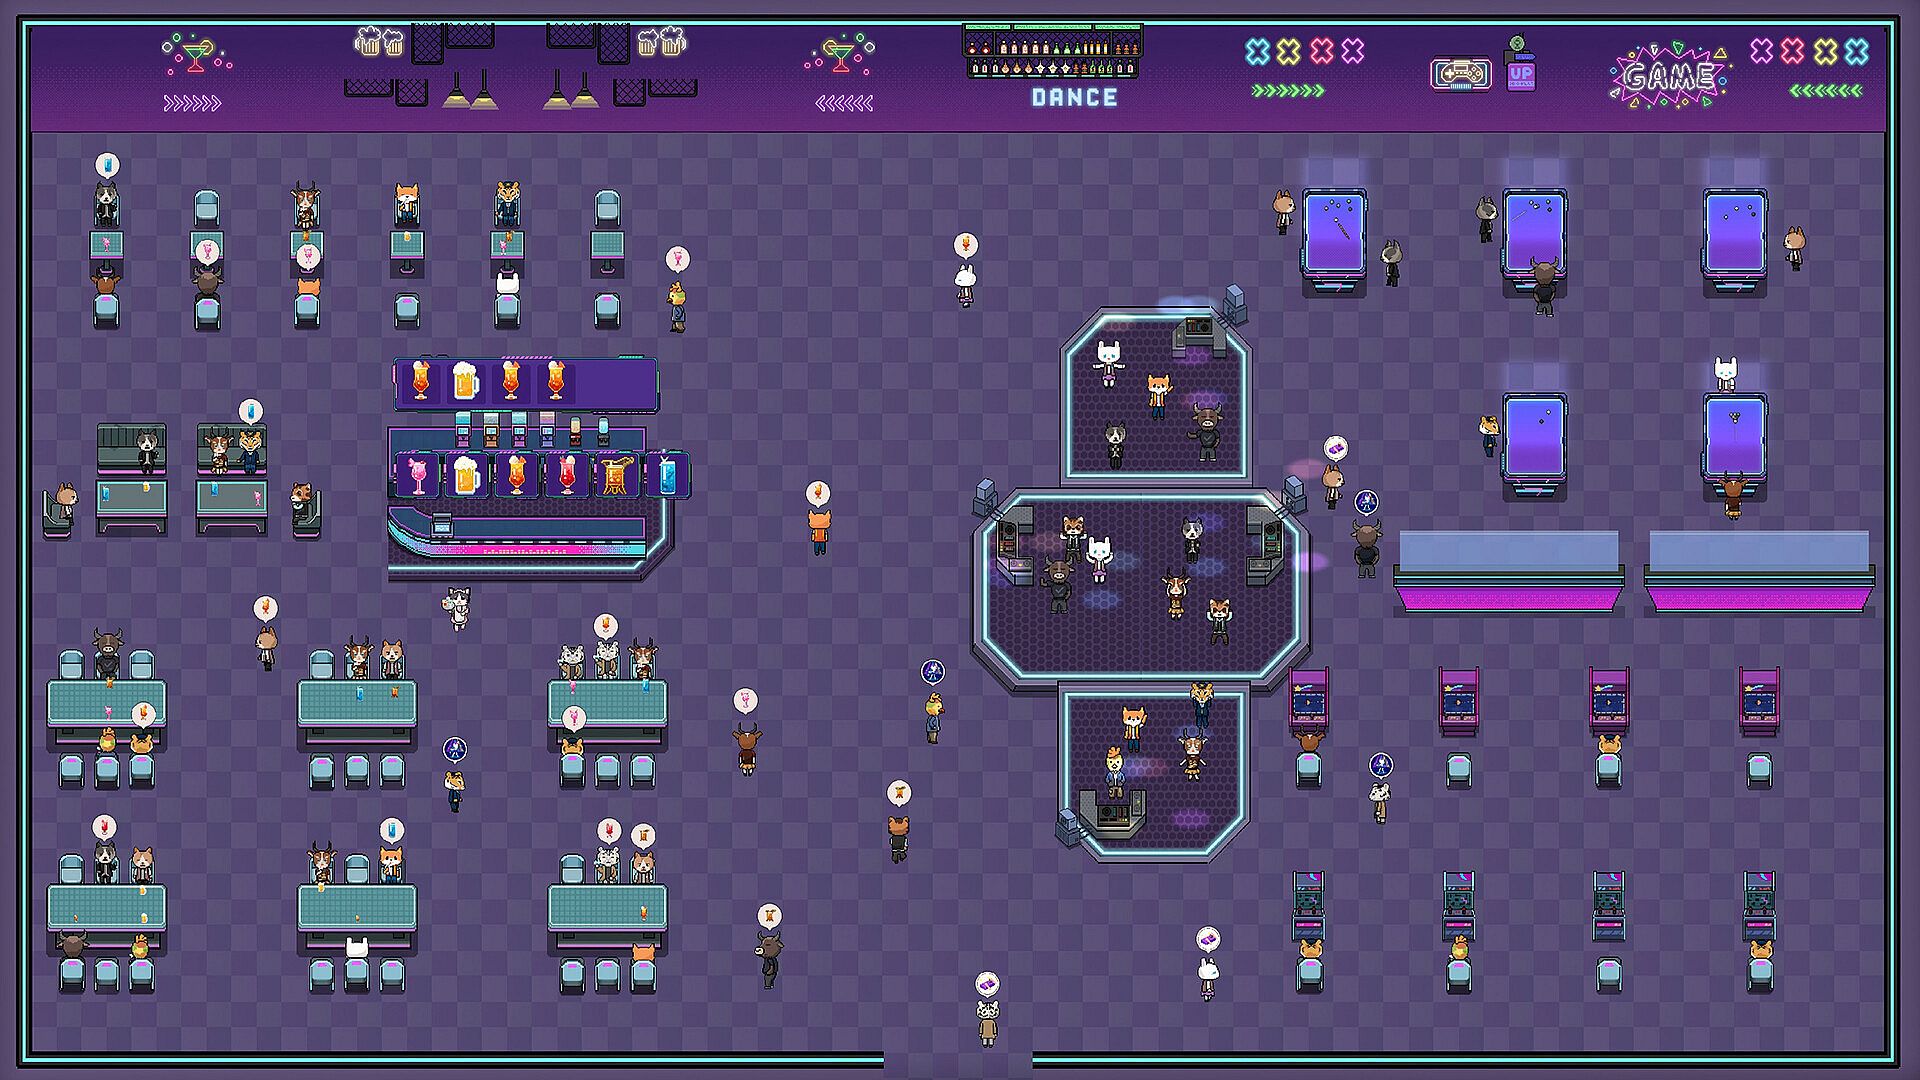Select the pink cocktail on the bar menu
The image size is (1920, 1080).
418,475
